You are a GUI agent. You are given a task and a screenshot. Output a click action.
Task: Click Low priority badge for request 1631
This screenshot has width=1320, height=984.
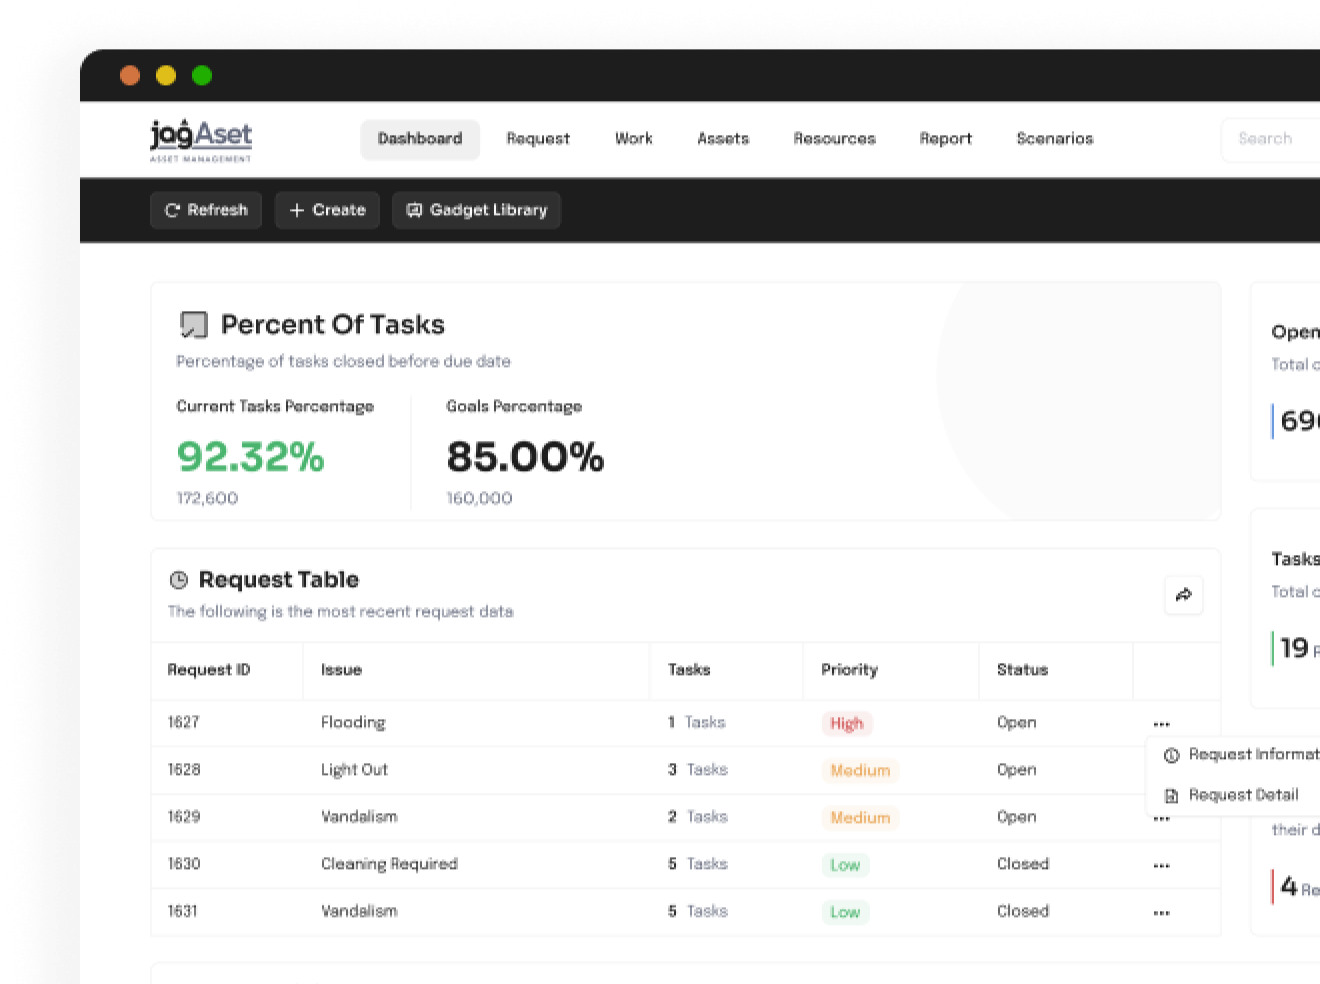click(845, 912)
